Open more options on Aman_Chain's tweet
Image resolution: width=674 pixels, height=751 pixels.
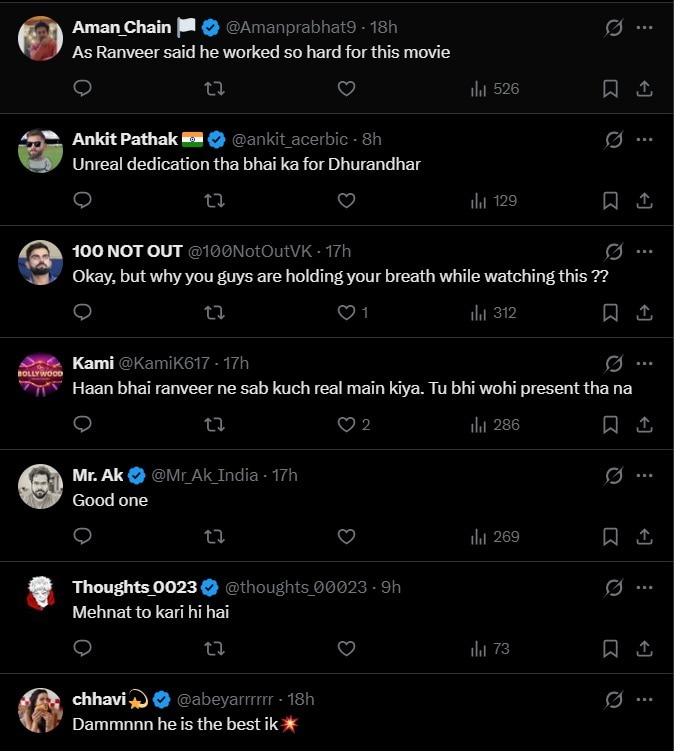coord(645,28)
